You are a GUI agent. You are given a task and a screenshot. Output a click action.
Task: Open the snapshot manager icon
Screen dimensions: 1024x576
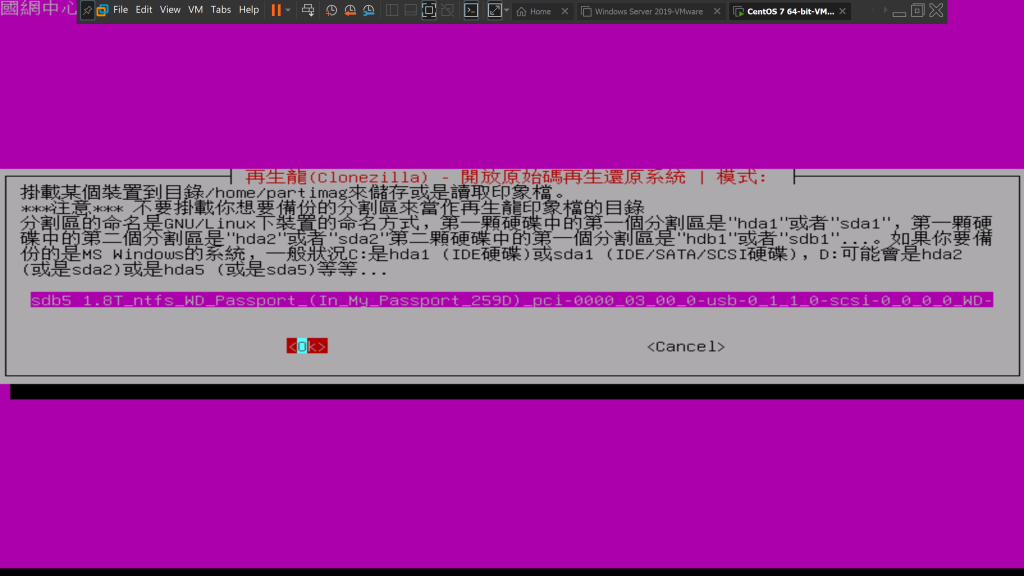click(369, 10)
